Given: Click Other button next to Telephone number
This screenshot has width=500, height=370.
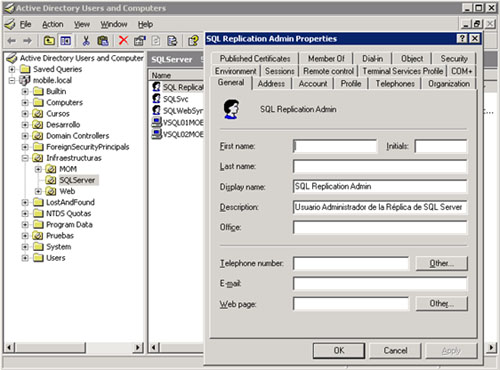Looking at the screenshot, I should tap(441, 263).
